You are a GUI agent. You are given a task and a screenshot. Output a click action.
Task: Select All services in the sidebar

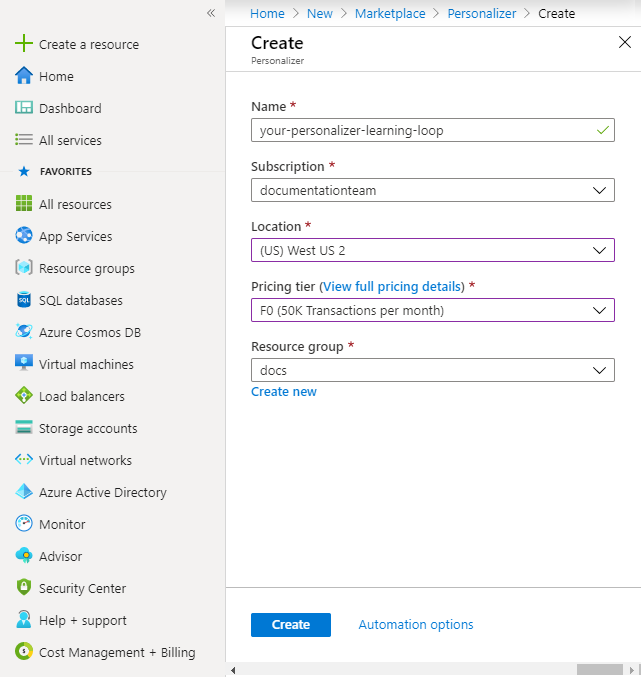click(70, 140)
